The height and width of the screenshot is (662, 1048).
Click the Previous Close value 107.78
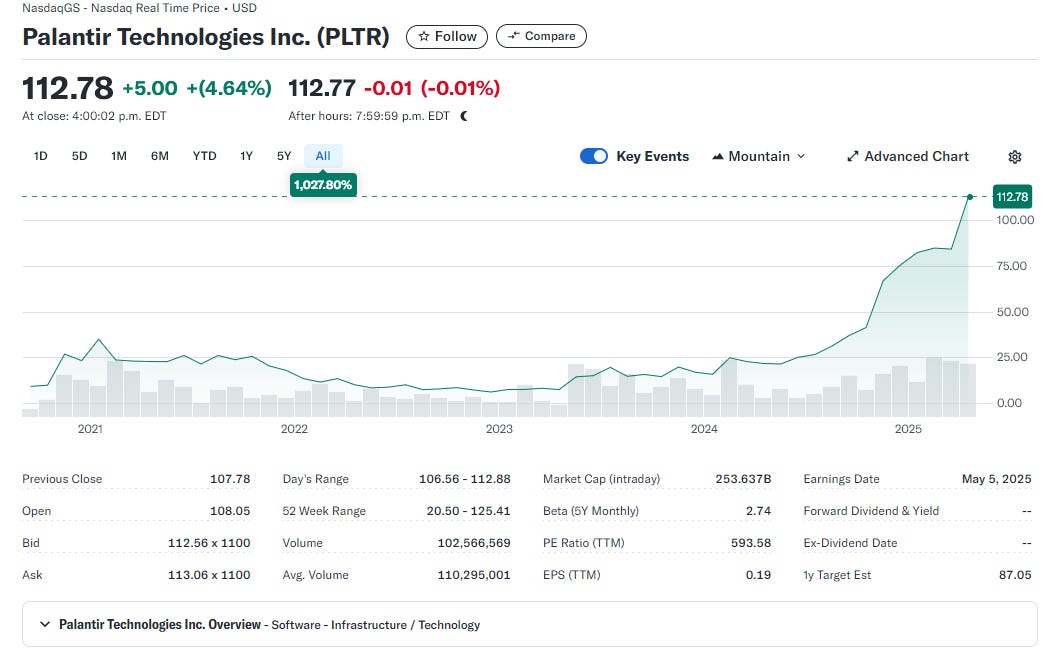coord(230,479)
